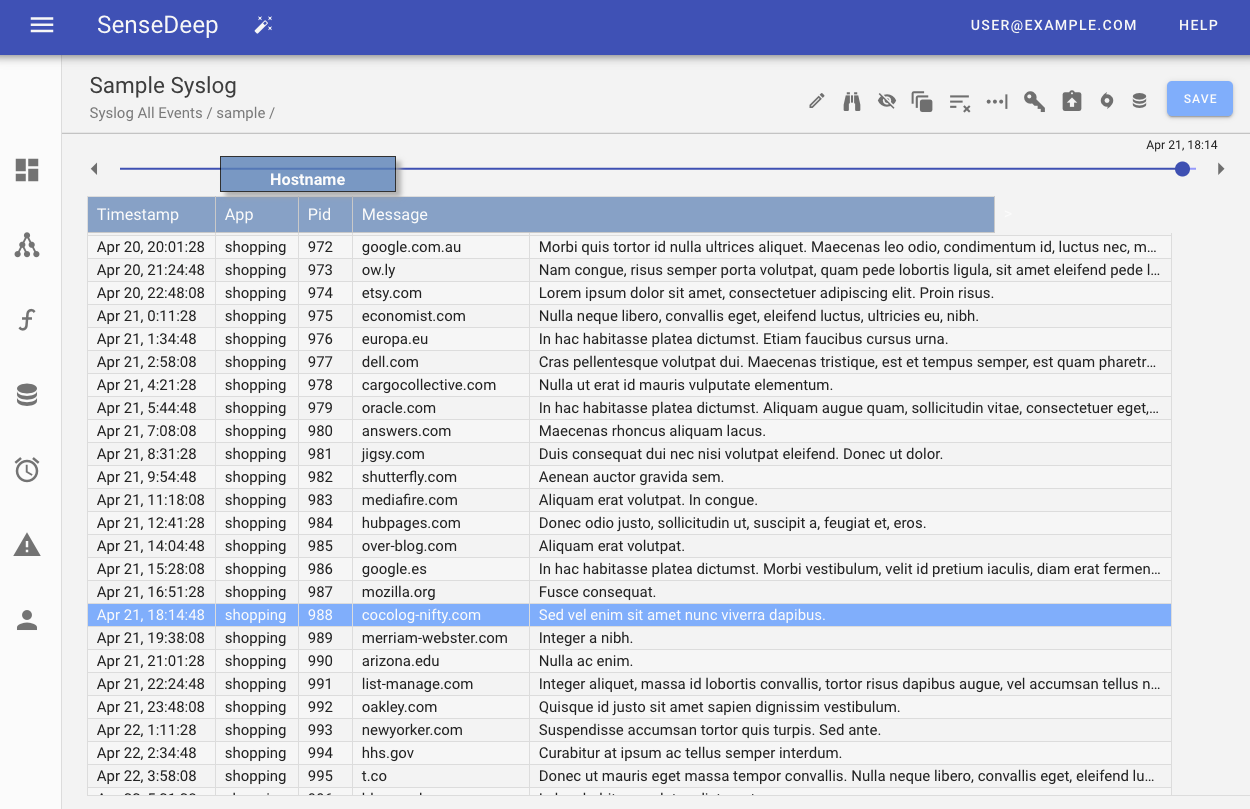Select the list-manage.com hostname cell
The width and height of the screenshot is (1250, 809).
click(x=441, y=684)
